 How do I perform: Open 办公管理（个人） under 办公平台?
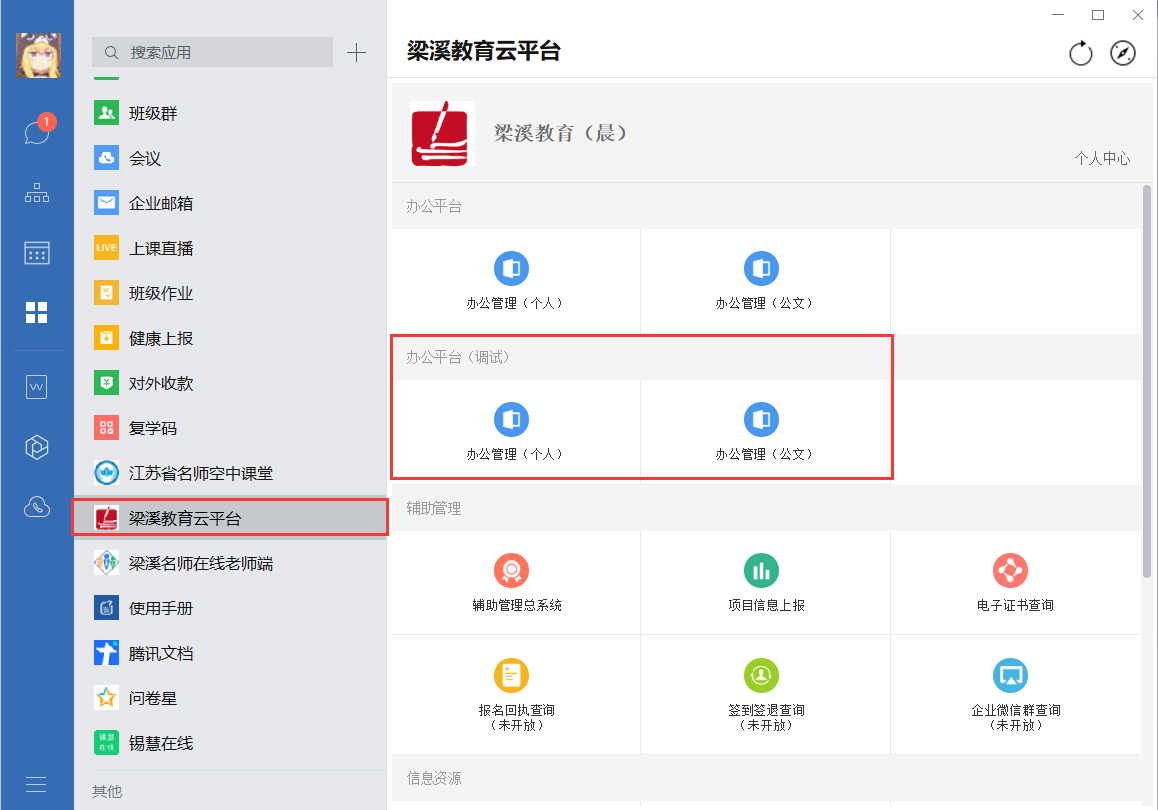(x=515, y=281)
